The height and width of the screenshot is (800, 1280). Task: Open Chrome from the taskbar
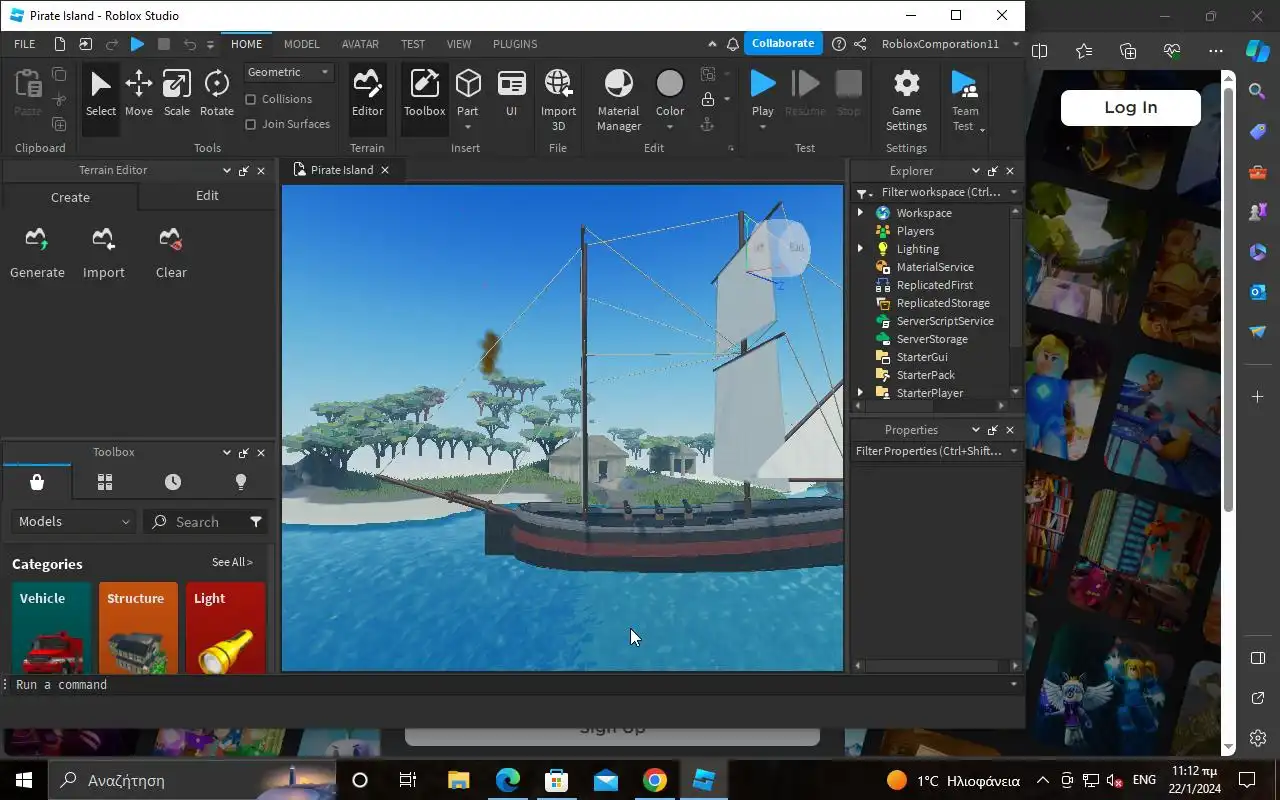(655, 780)
